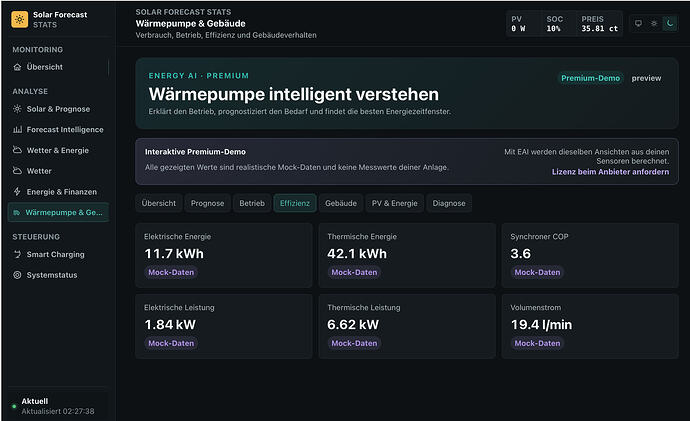The image size is (690, 421).
Task: Click Mock-Daten badge under Volumenstrom
Action: point(537,343)
